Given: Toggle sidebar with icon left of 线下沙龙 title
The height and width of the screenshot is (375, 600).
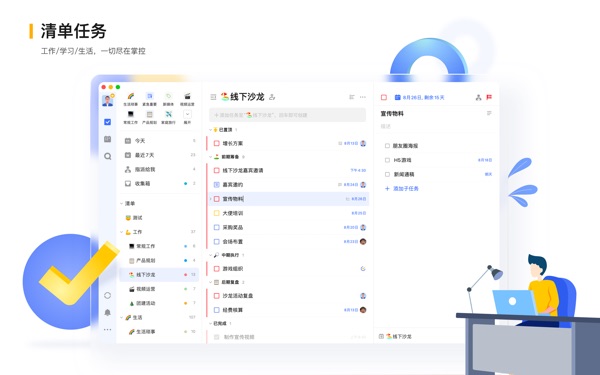Looking at the screenshot, I should pos(213,97).
